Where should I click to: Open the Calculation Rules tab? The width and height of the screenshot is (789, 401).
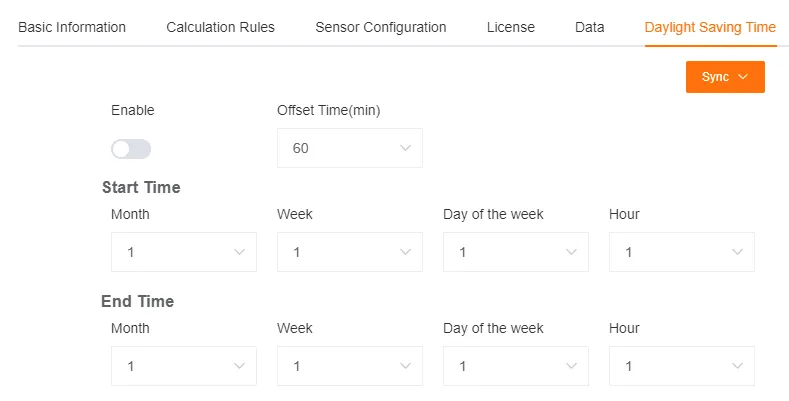click(x=220, y=27)
